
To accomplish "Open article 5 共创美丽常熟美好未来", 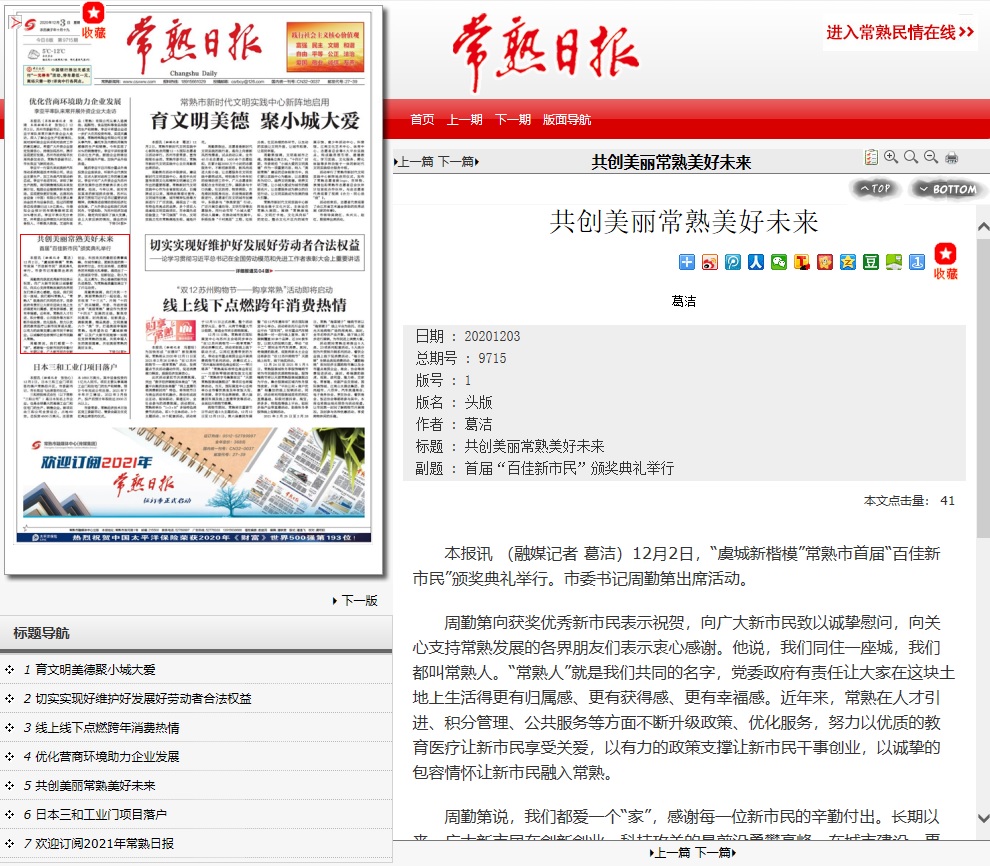I will (95, 785).
